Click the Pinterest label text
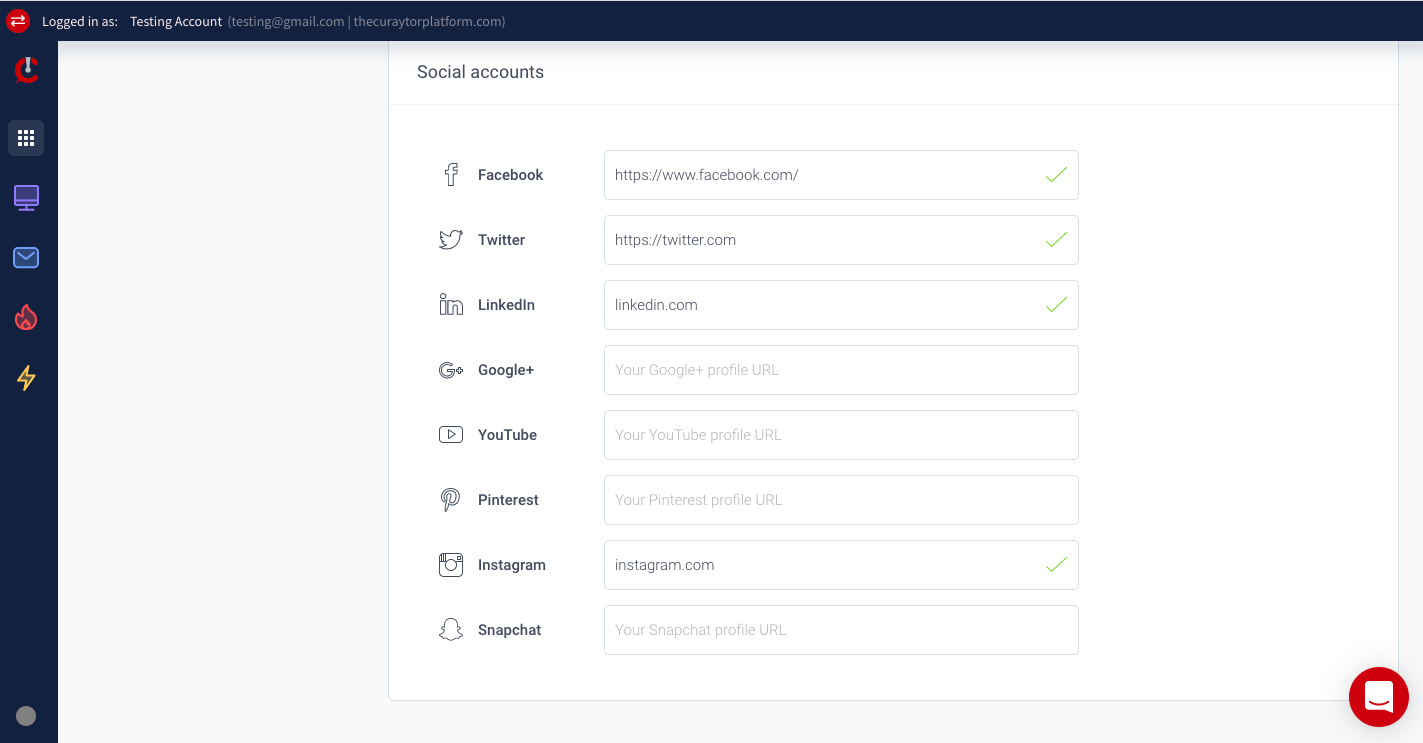 point(508,500)
